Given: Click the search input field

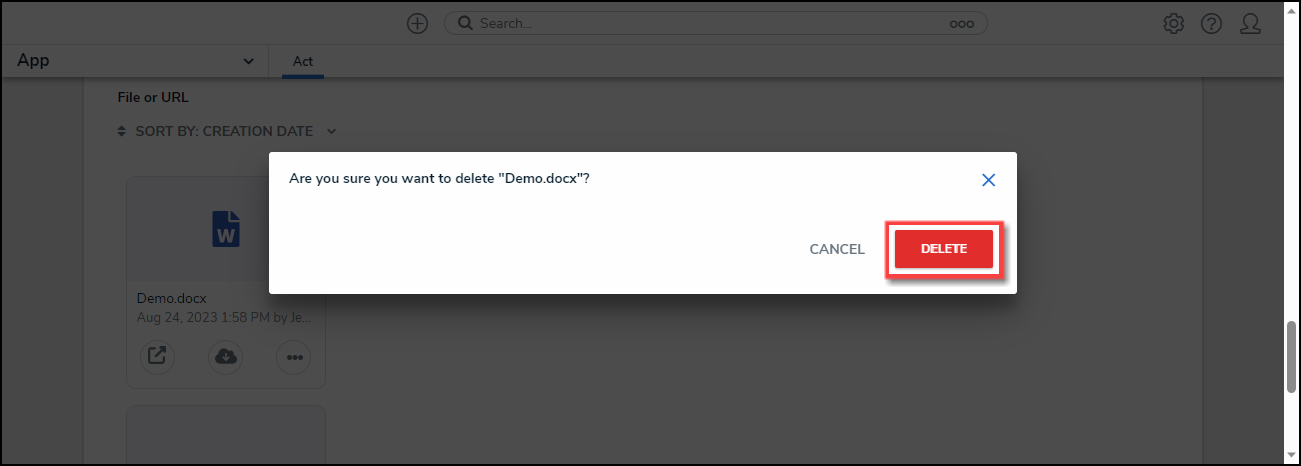Looking at the screenshot, I should (x=710, y=23).
